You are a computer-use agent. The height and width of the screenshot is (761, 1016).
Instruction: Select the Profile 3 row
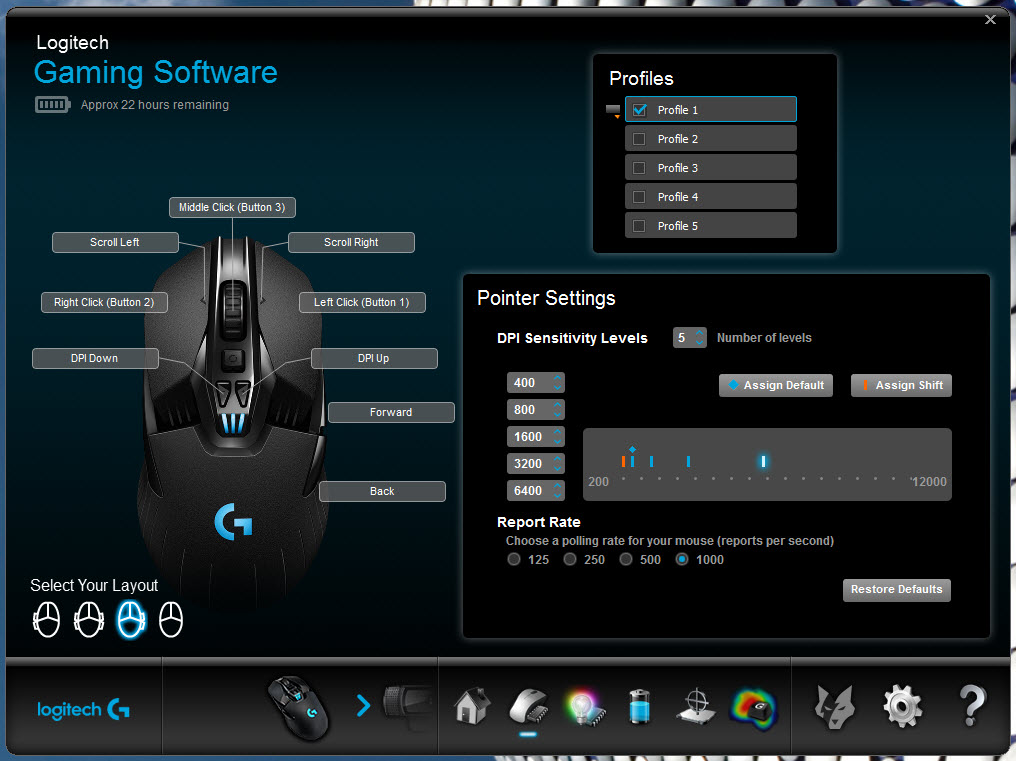711,168
